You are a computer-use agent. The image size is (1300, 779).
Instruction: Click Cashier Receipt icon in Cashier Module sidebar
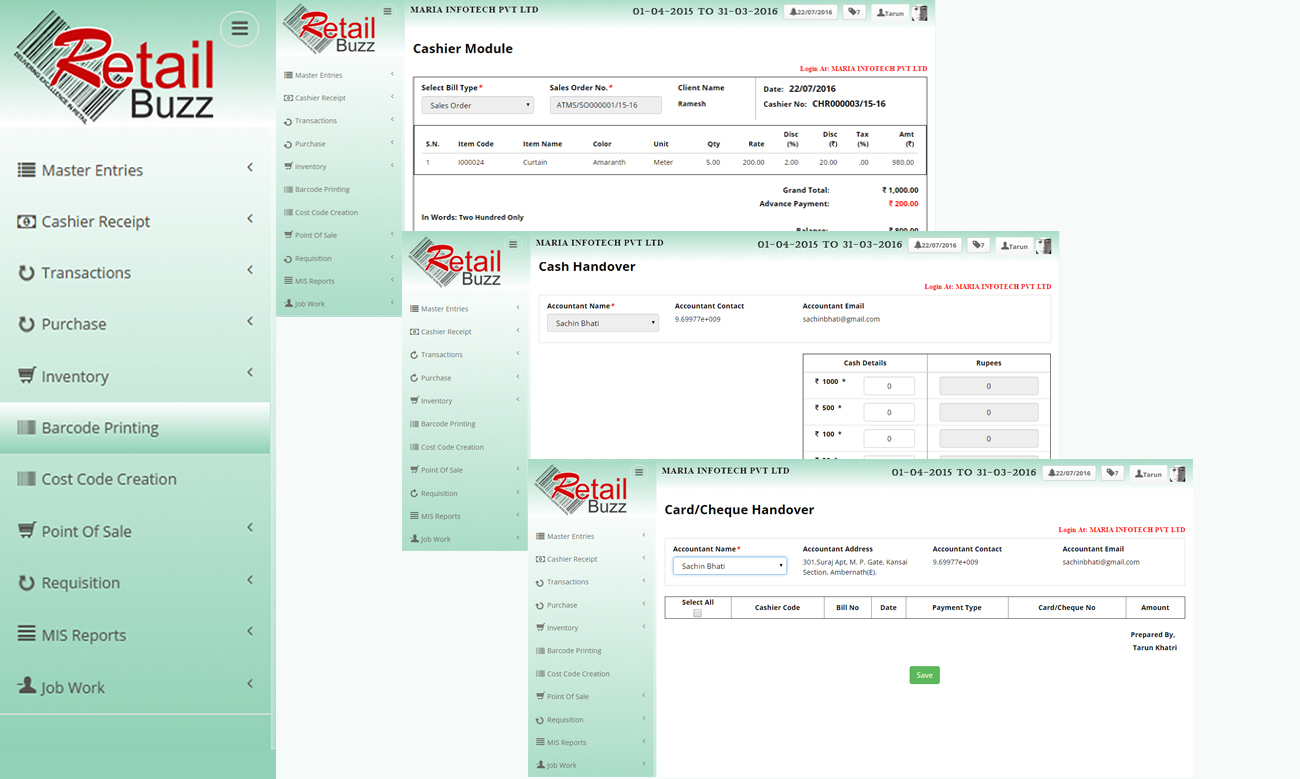[x=288, y=98]
